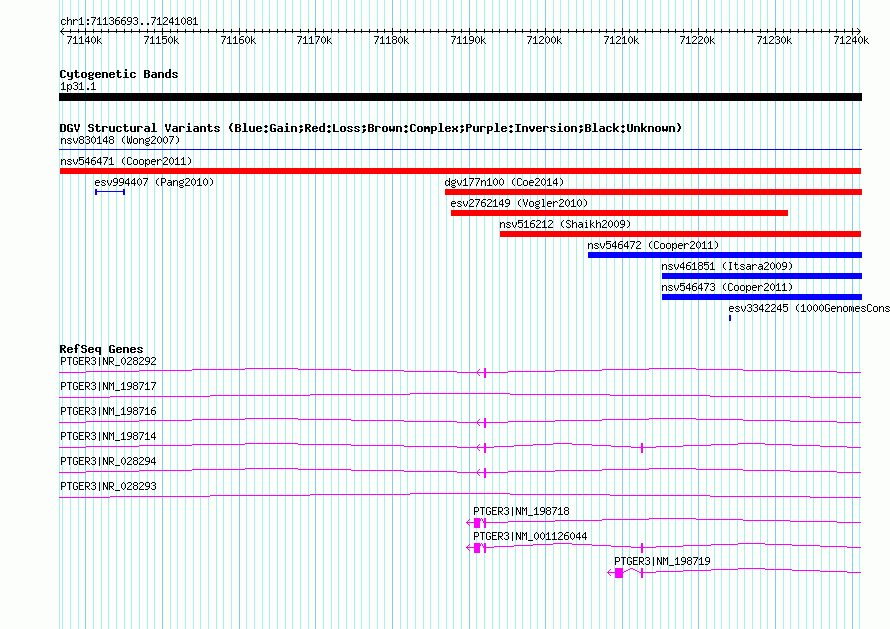Click the tiny blue esv3342245 variant mark
890x629 pixels.
click(730, 318)
